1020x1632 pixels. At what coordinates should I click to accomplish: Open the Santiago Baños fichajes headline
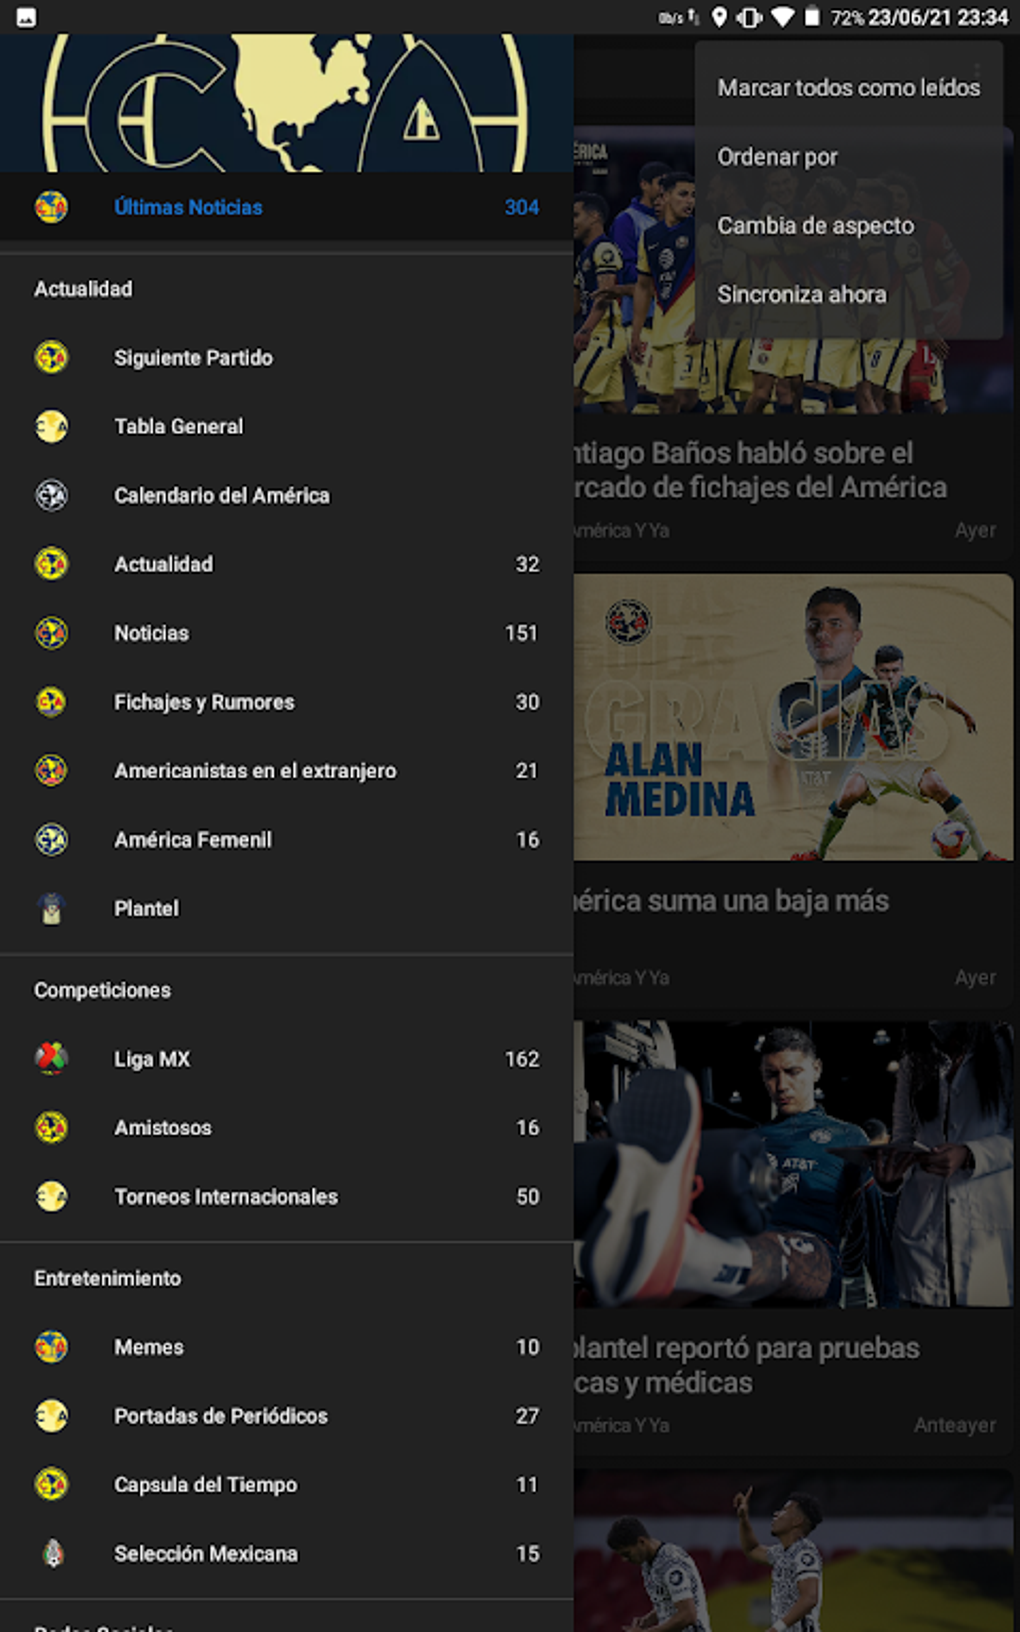click(x=760, y=470)
